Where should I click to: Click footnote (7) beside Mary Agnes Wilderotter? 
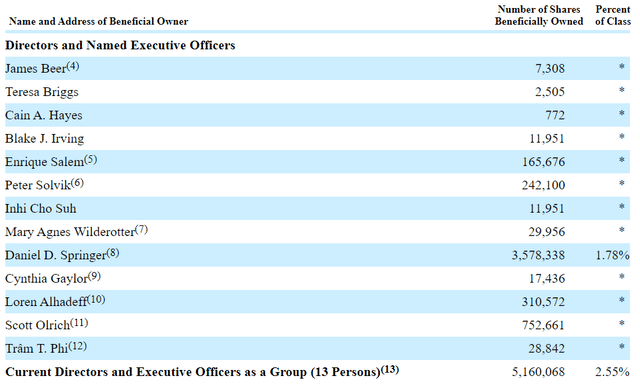pos(141,229)
